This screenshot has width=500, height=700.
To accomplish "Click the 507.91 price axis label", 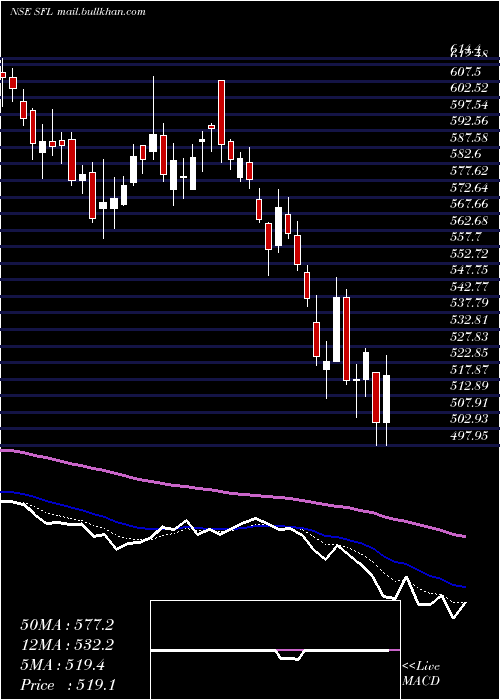I will tap(469, 403).
